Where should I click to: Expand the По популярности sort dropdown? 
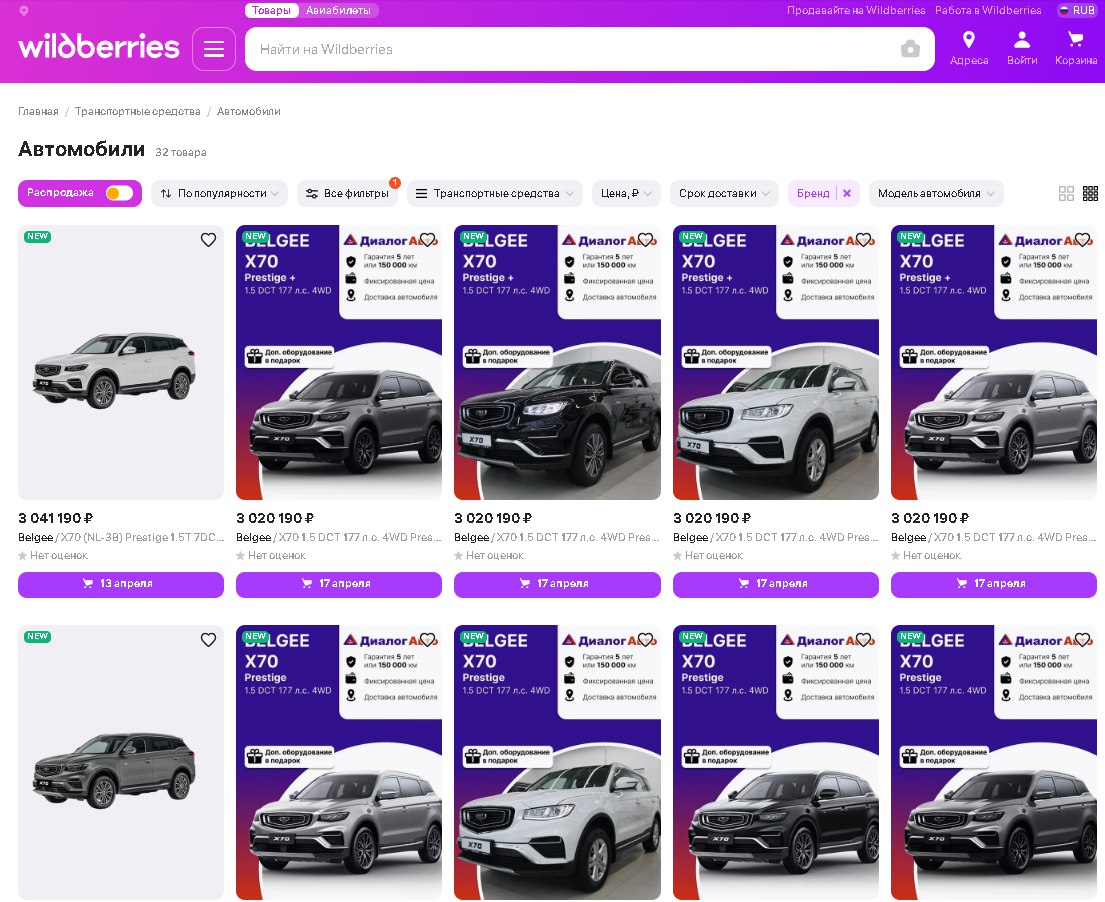[x=220, y=193]
